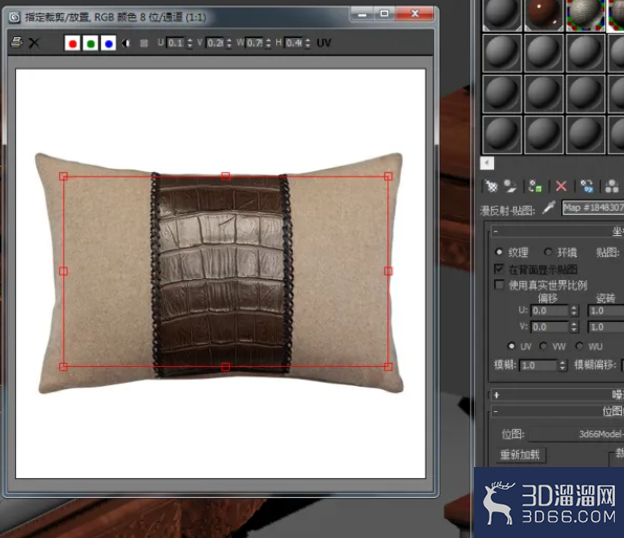Click the V tiling 1.0 field

coord(606,327)
